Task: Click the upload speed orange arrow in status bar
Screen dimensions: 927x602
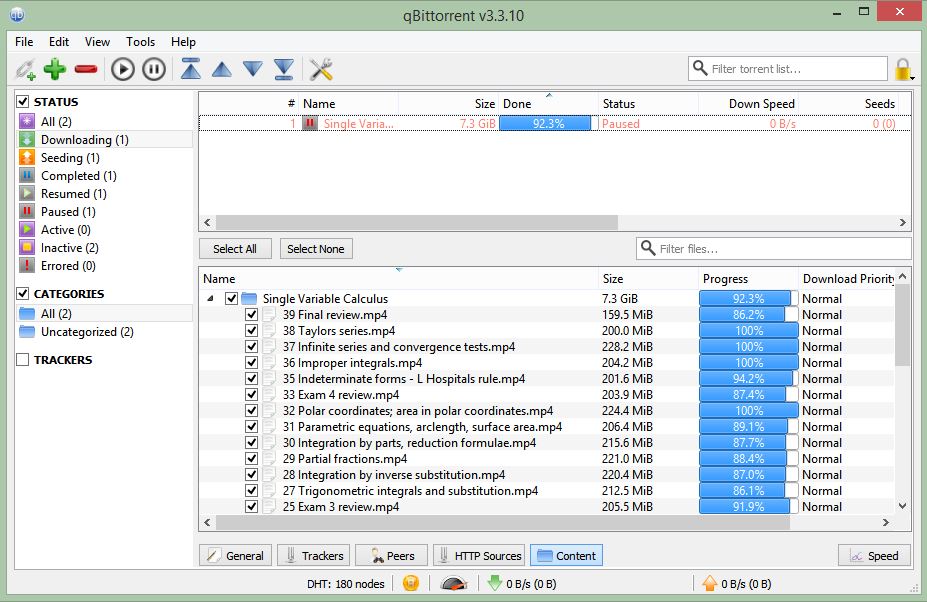Action: [x=709, y=584]
